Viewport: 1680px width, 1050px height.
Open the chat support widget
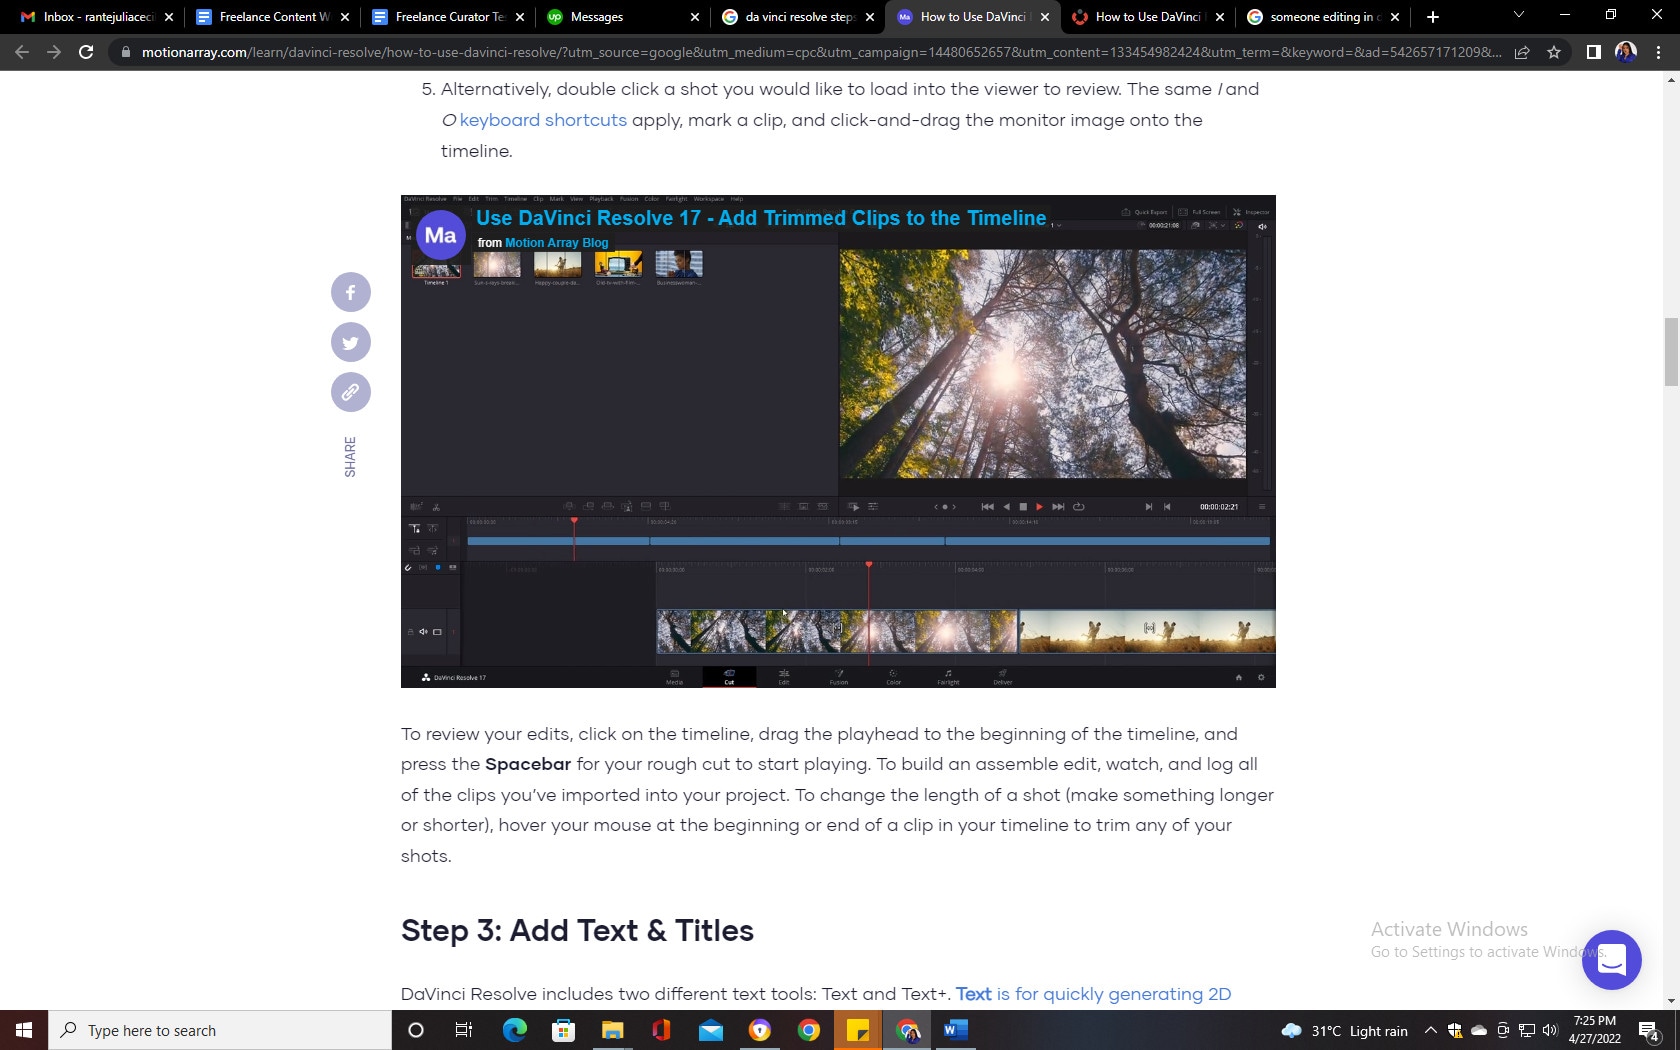pyautogui.click(x=1611, y=960)
